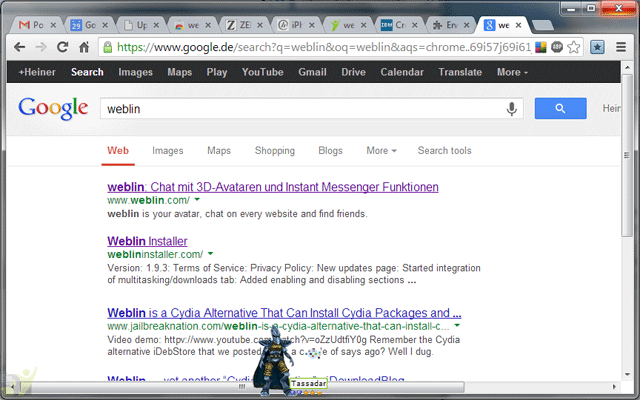
Task: Click the Tassadar avatar figure
Action: tap(273, 361)
